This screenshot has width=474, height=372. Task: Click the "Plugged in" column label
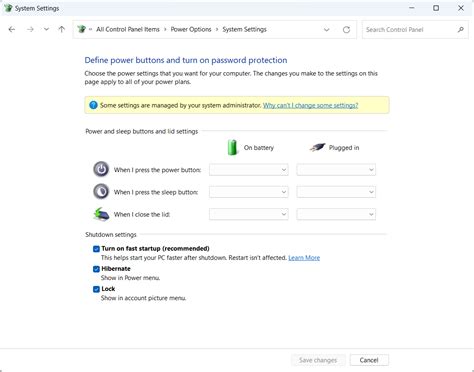tap(344, 147)
